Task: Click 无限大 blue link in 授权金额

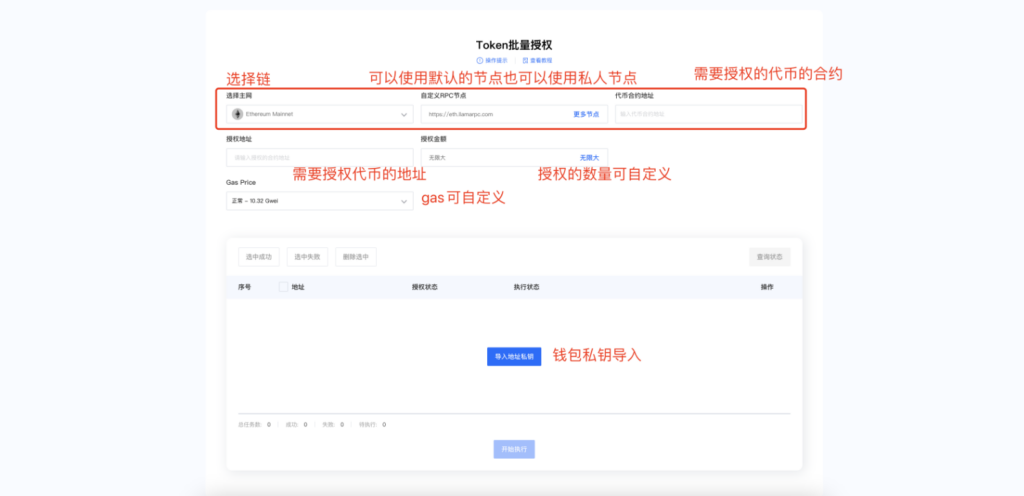Action: click(x=589, y=158)
